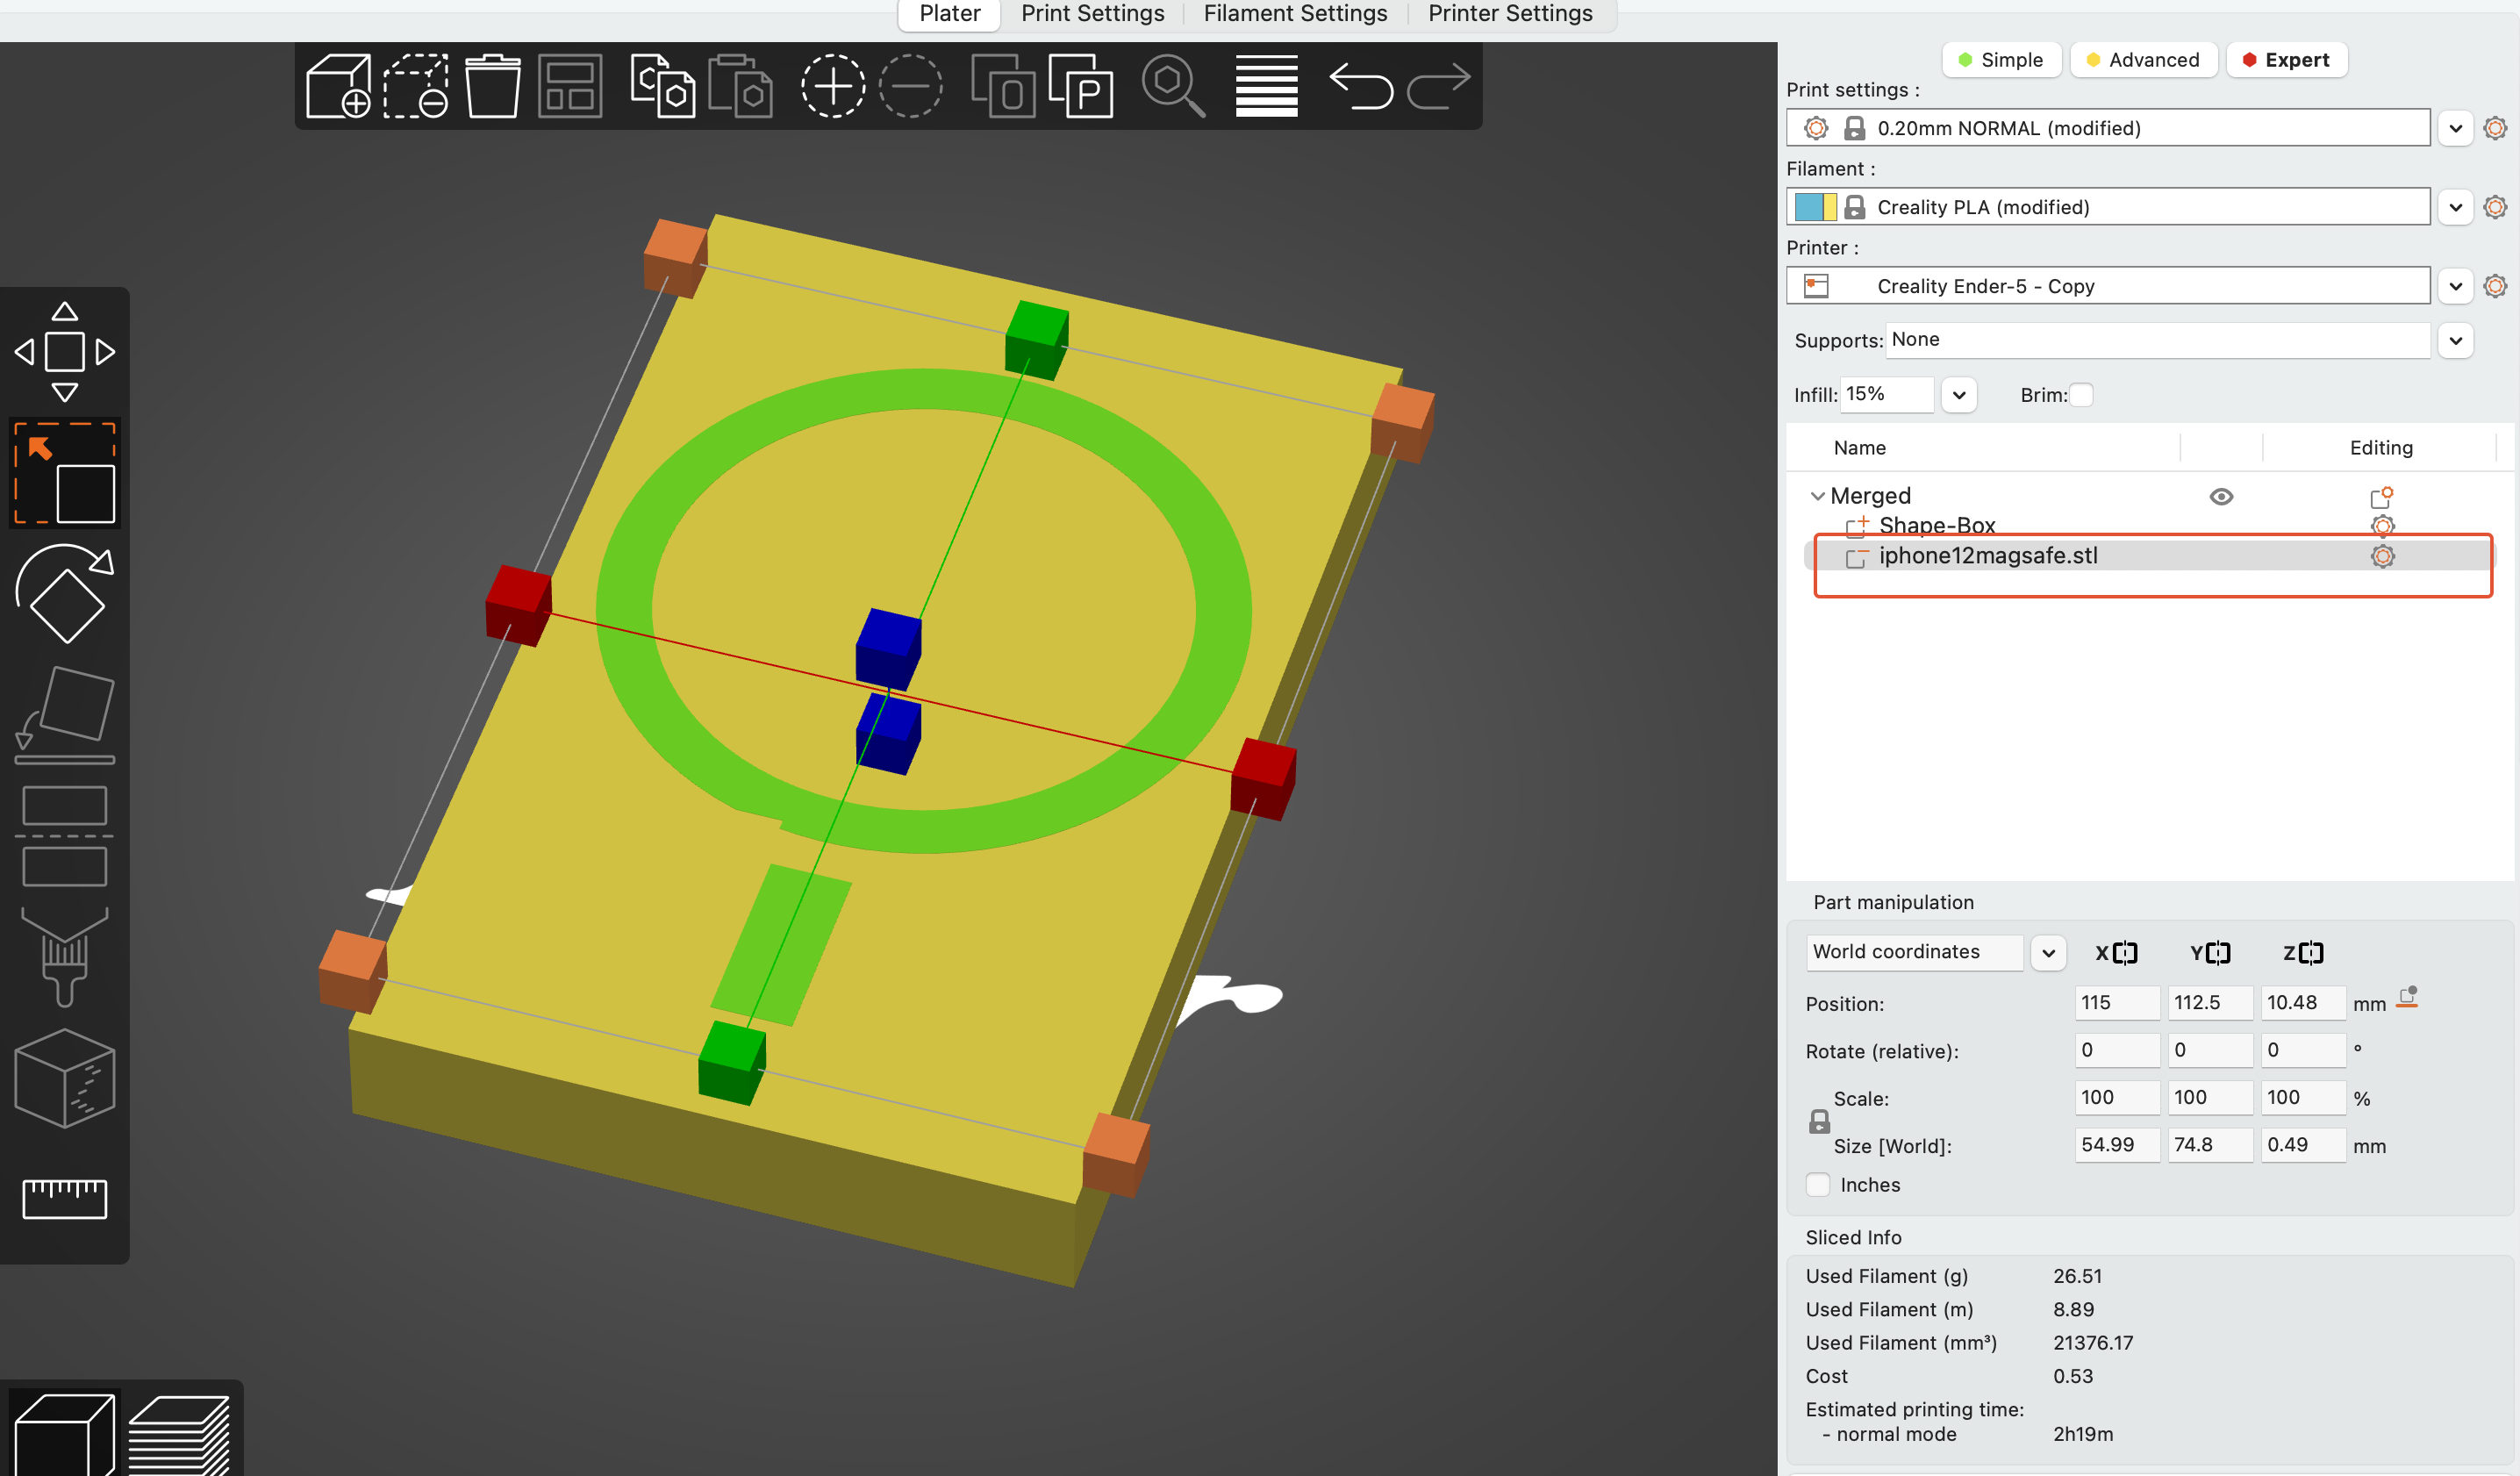This screenshot has height=1476, width=2520.
Task: Click the Delete selected object icon
Action: pos(416,86)
